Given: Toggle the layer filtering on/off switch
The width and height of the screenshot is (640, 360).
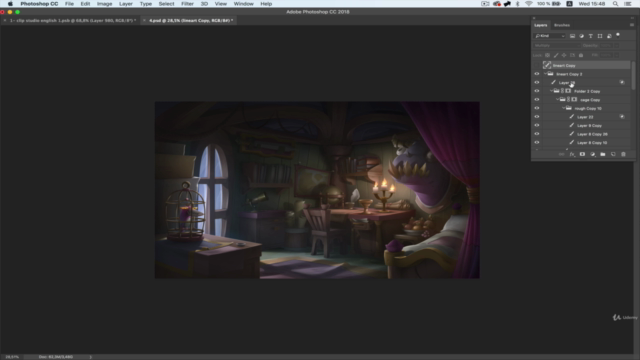Looking at the screenshot, I should coord(618,35).
